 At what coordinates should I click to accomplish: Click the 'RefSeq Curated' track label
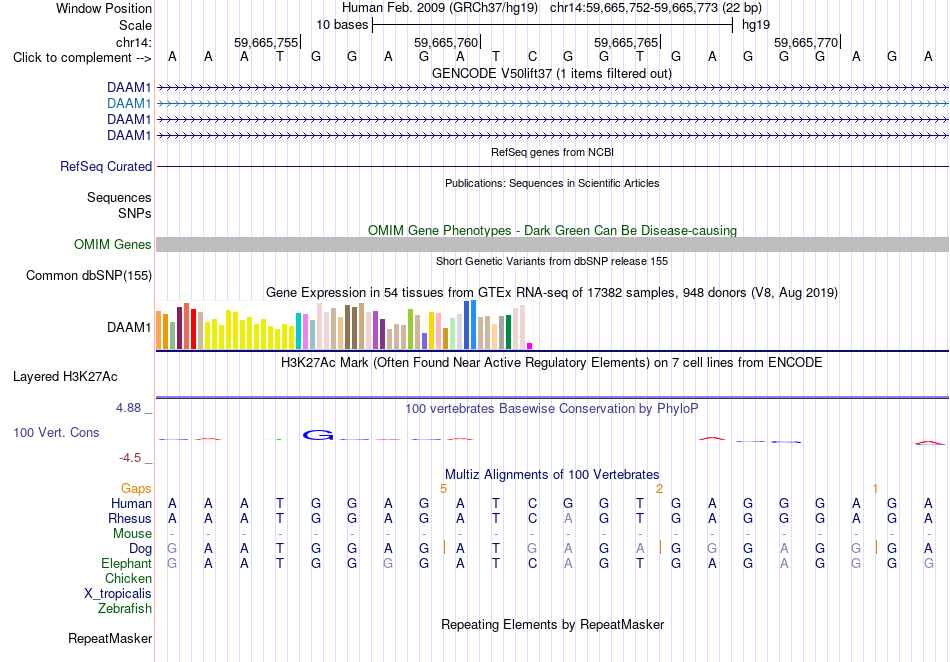click(x=105, y=167)
